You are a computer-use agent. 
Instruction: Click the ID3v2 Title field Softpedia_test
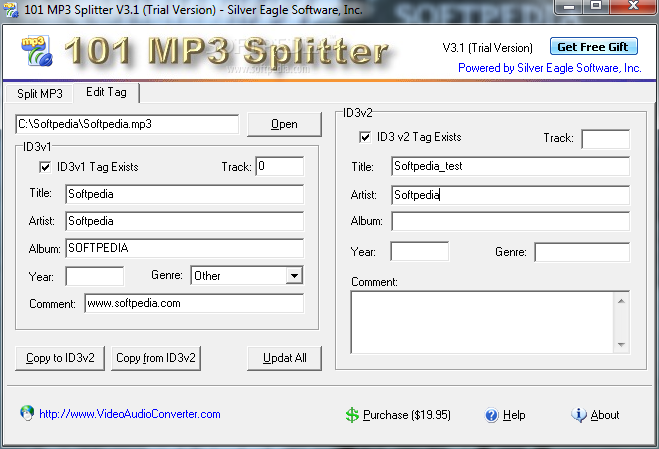coord(510,166)
